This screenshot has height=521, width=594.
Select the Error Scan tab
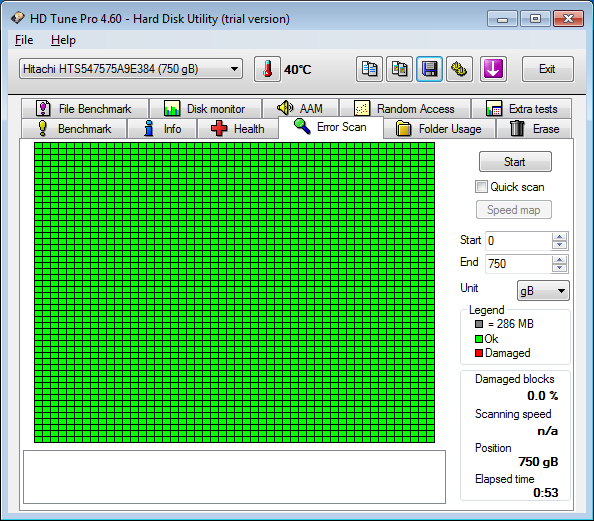[x=331, y=127]
